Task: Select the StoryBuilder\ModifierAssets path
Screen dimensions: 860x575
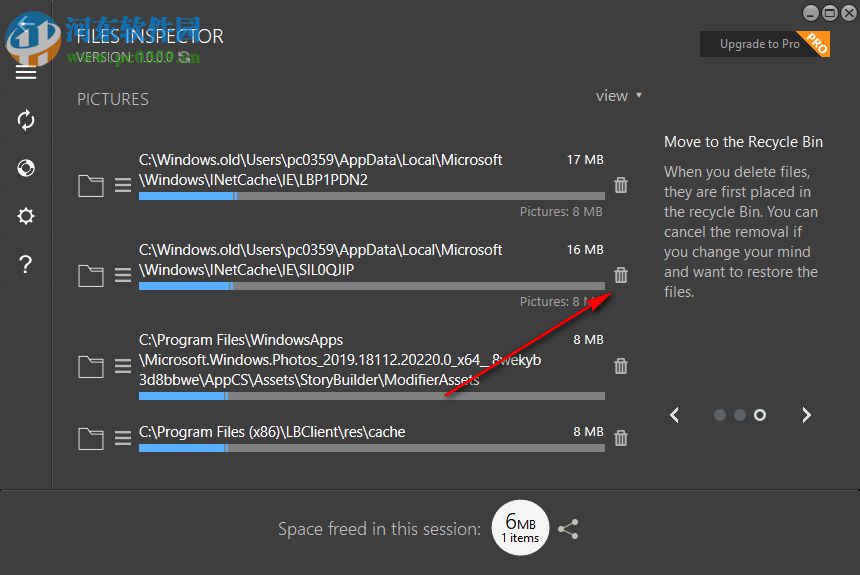Action: coord(340,360)
